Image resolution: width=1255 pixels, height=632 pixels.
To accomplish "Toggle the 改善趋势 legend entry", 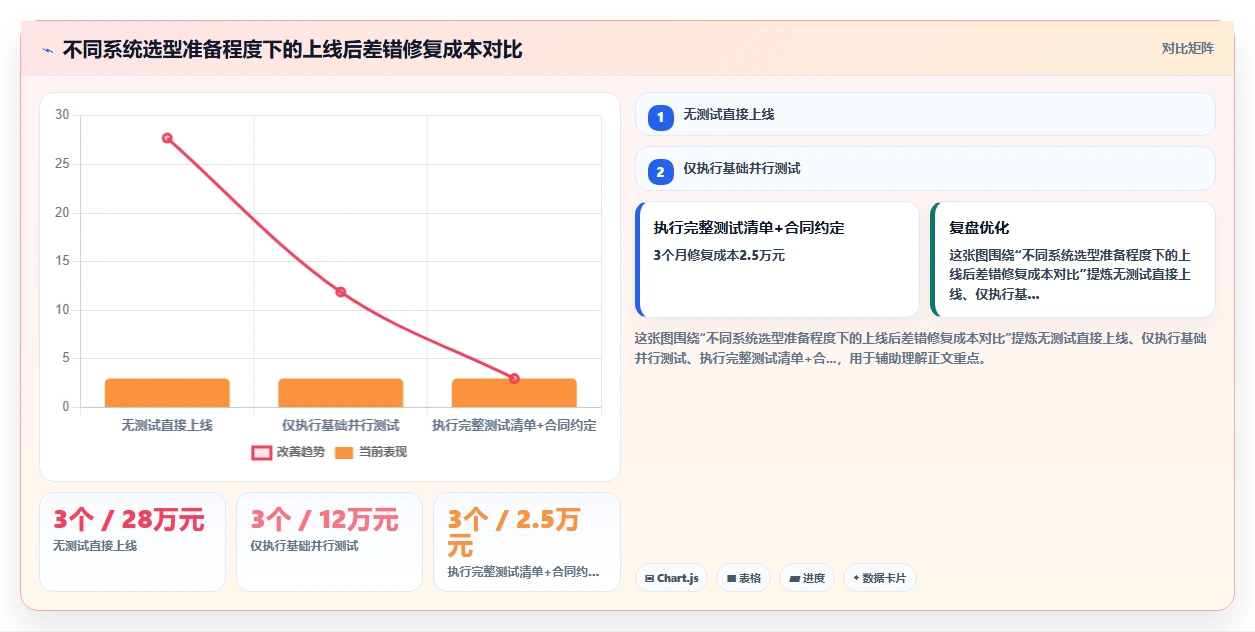I will point(288,452).
